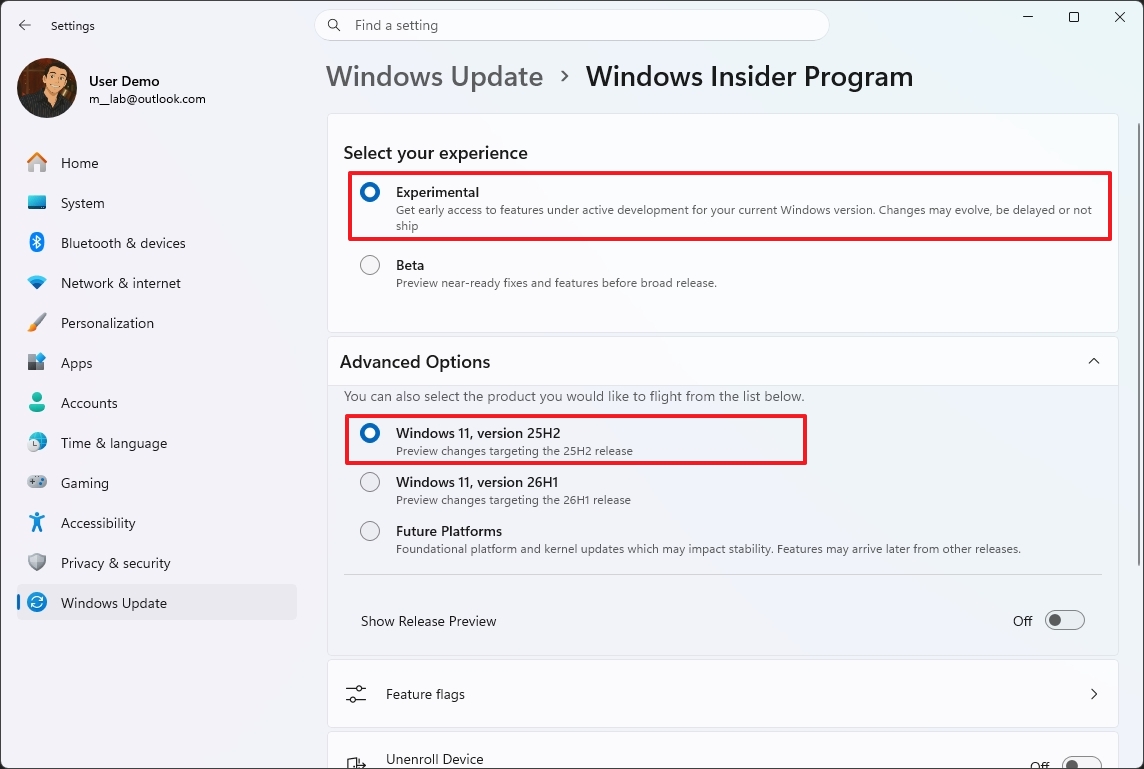Click the Accessibility figure icon

click(x=36, y=522)
